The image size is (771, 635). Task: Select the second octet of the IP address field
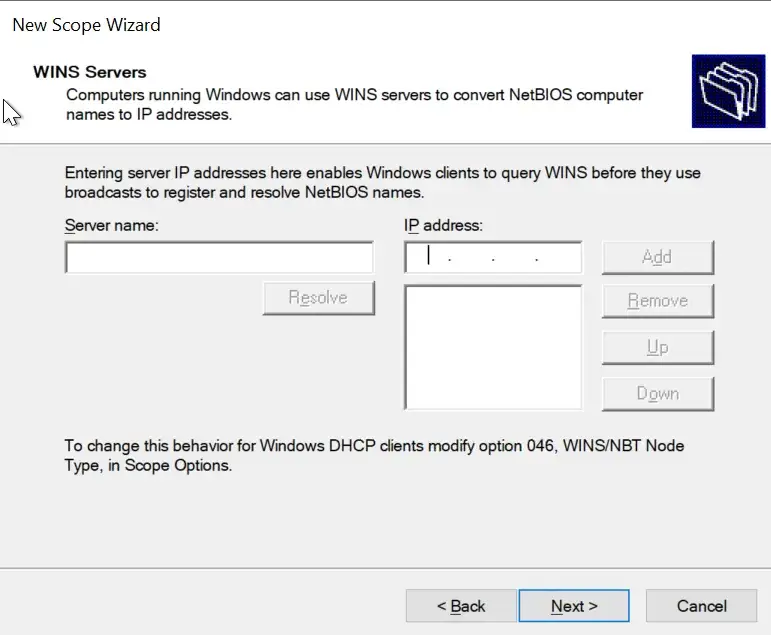tap(472, 258)
